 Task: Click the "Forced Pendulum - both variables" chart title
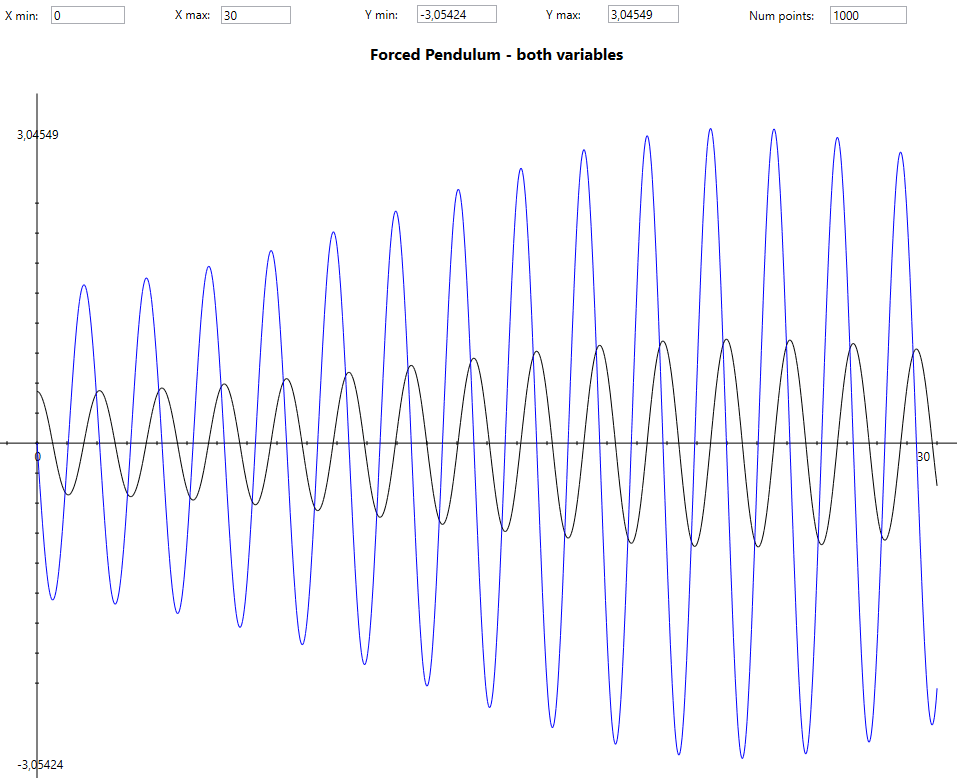(496, 55)
